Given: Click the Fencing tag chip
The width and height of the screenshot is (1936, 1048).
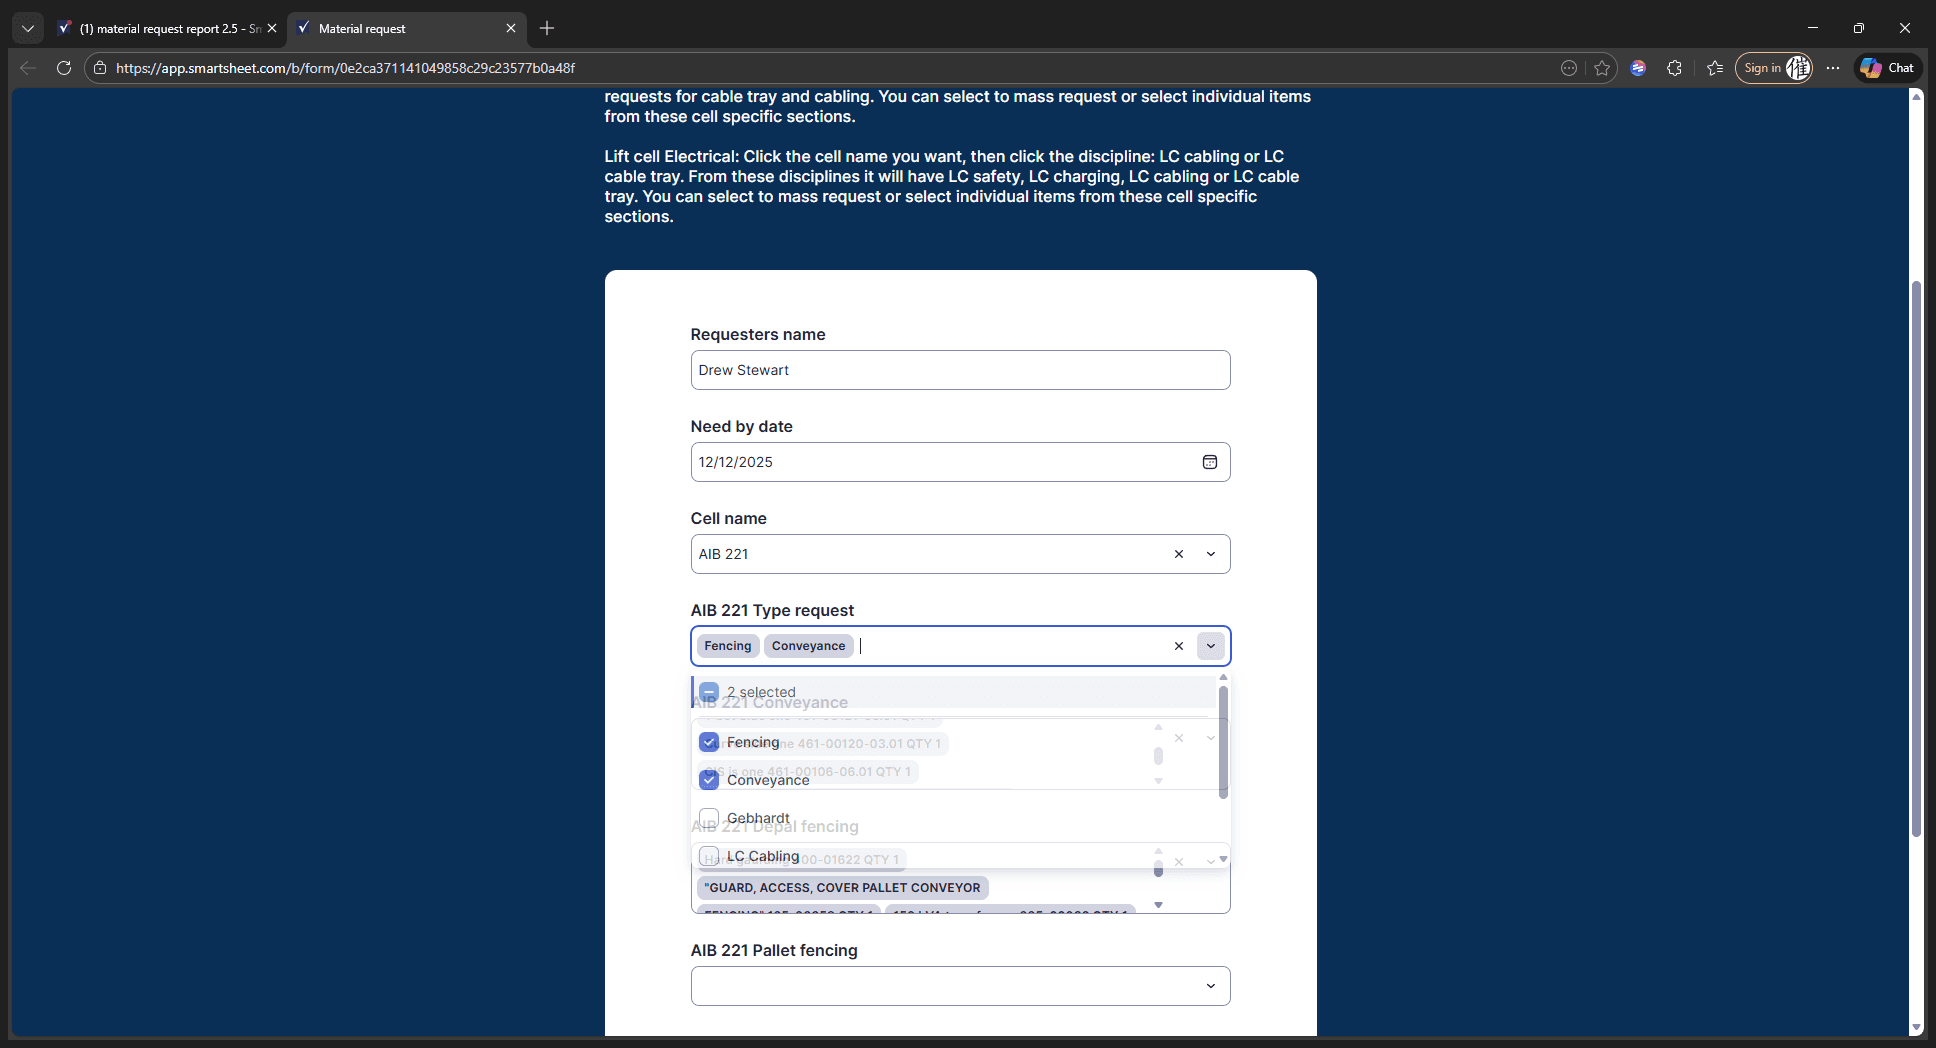Looking at the screenshot, I should (727, 646).
